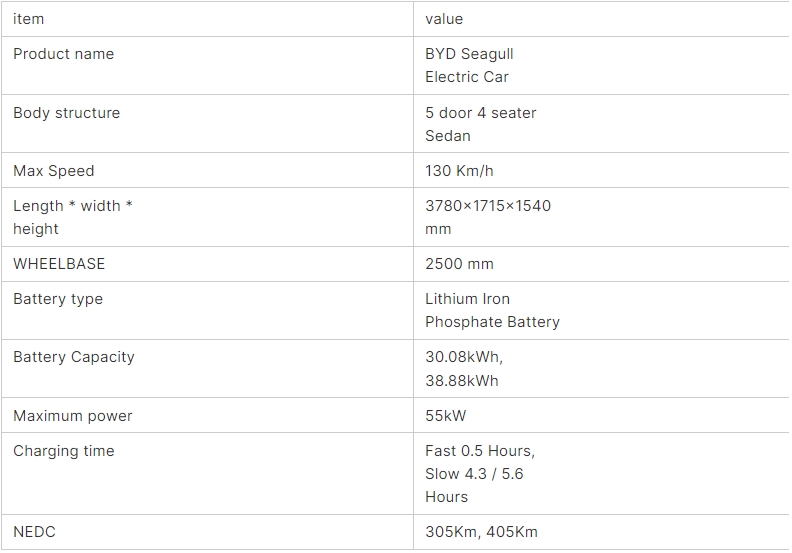792x553 pixels.
Task: Click the 'Max Speed' label
Action: point(54,171)
